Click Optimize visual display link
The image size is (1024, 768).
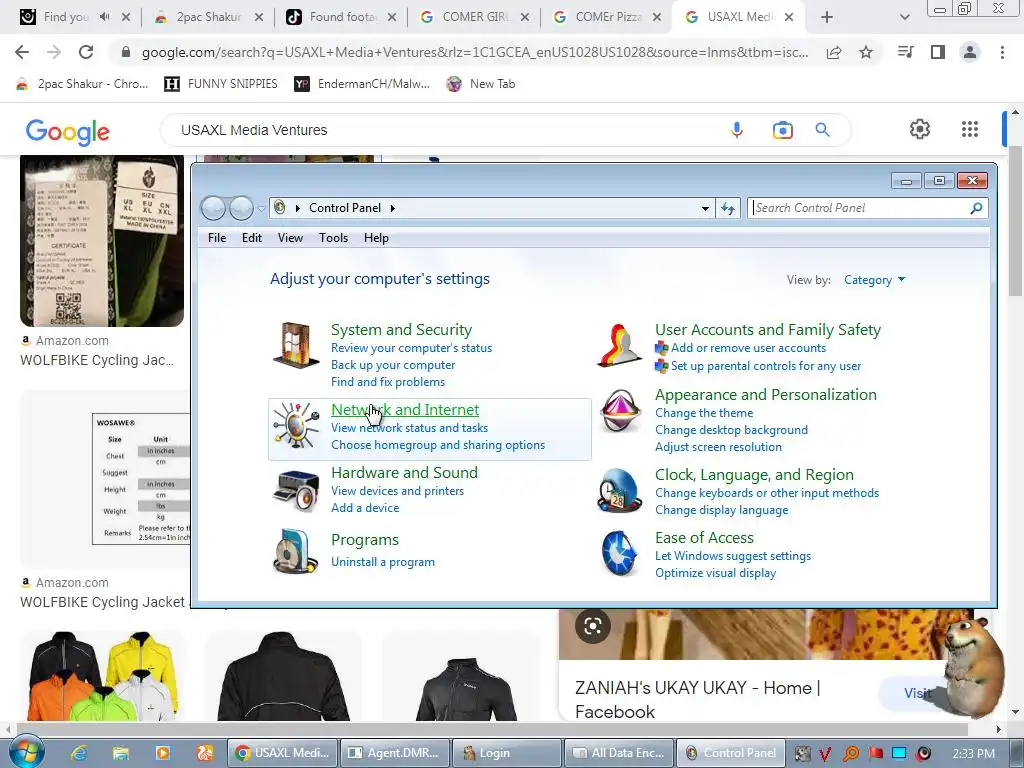click(x=716, y=573)
